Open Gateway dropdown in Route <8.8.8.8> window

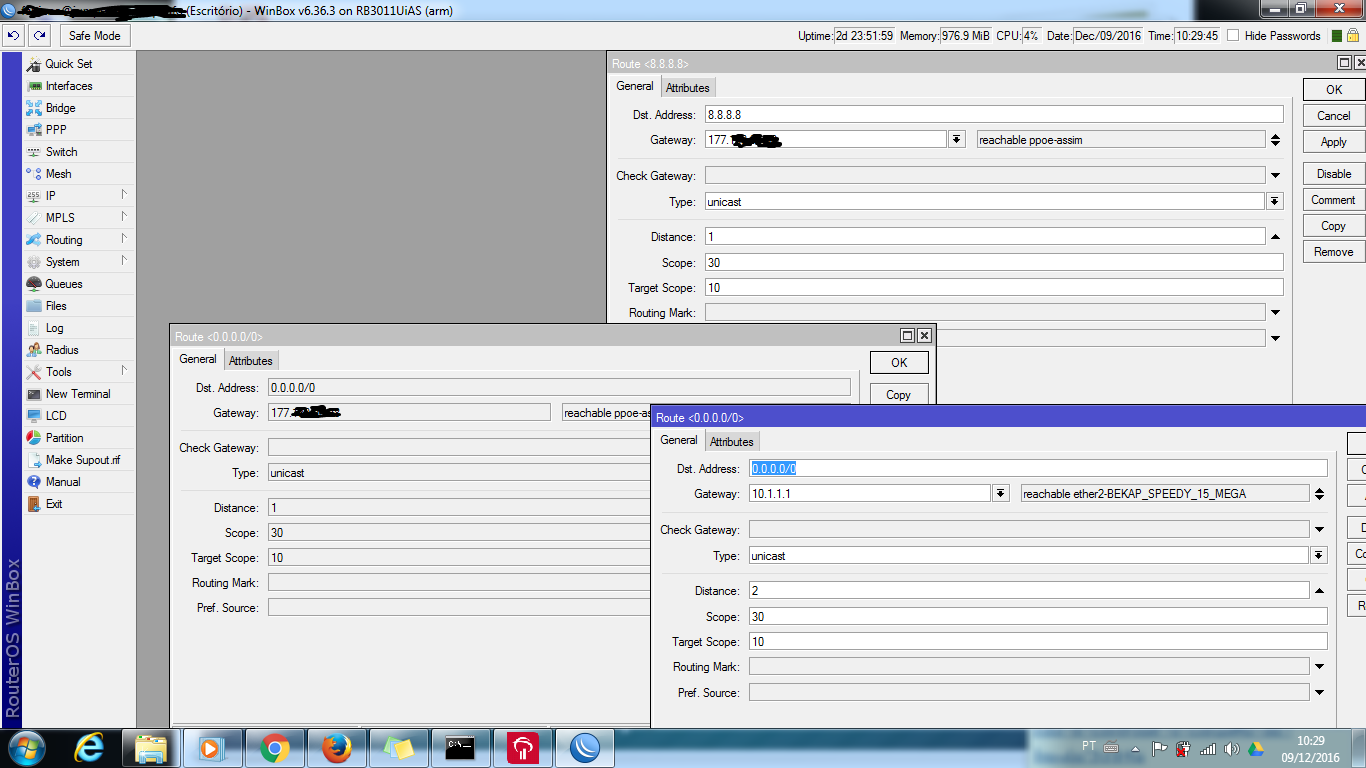click(957, 140)
